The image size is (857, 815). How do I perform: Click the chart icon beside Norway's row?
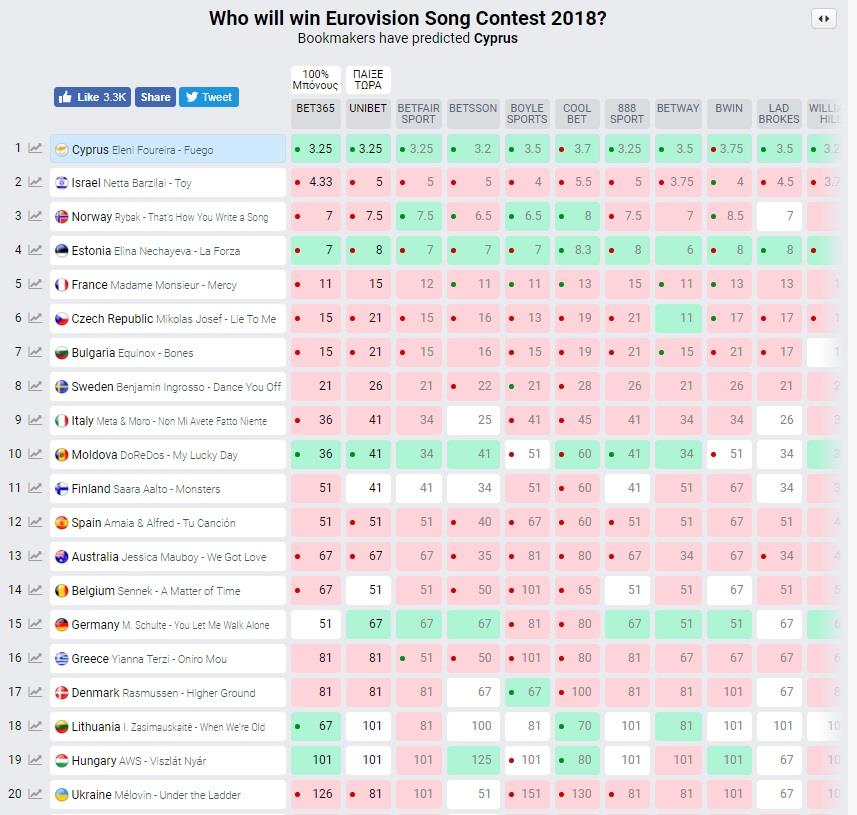[x=35, y=216]
